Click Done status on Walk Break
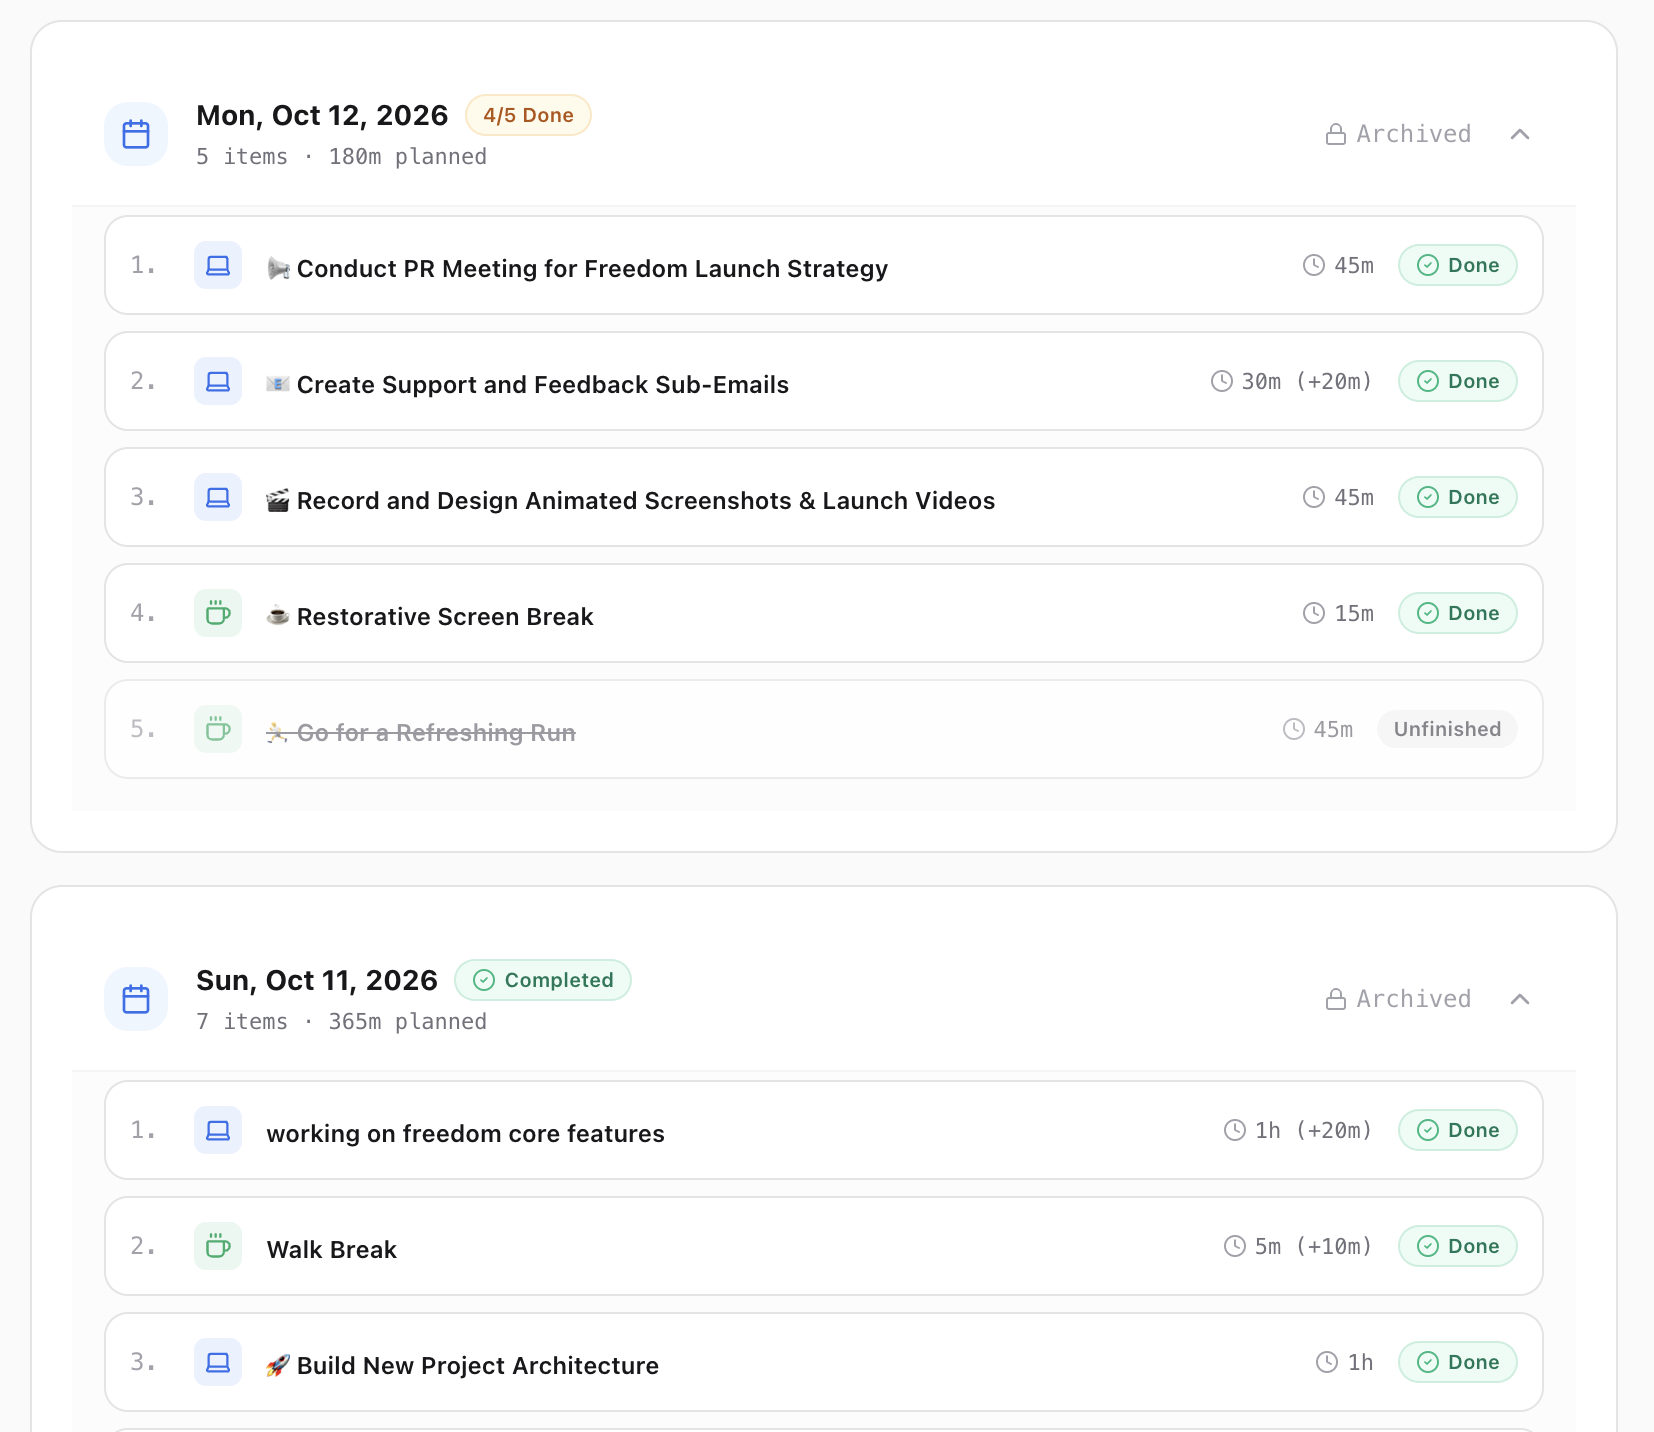Screen dimensions: 1654x1432 click(1458, 1246)
